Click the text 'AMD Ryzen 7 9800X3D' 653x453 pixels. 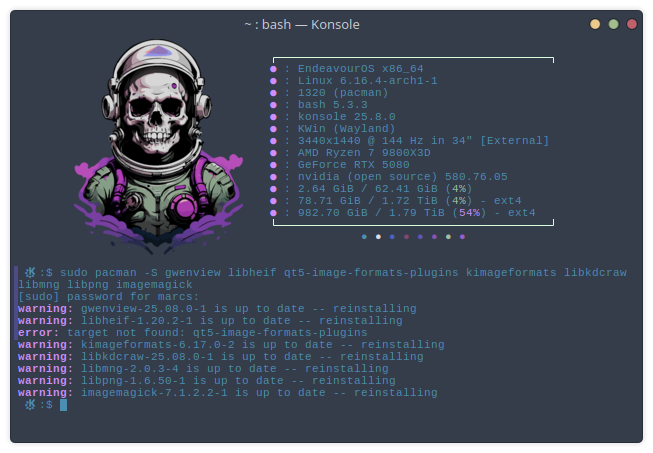click(x=364, y=153)
